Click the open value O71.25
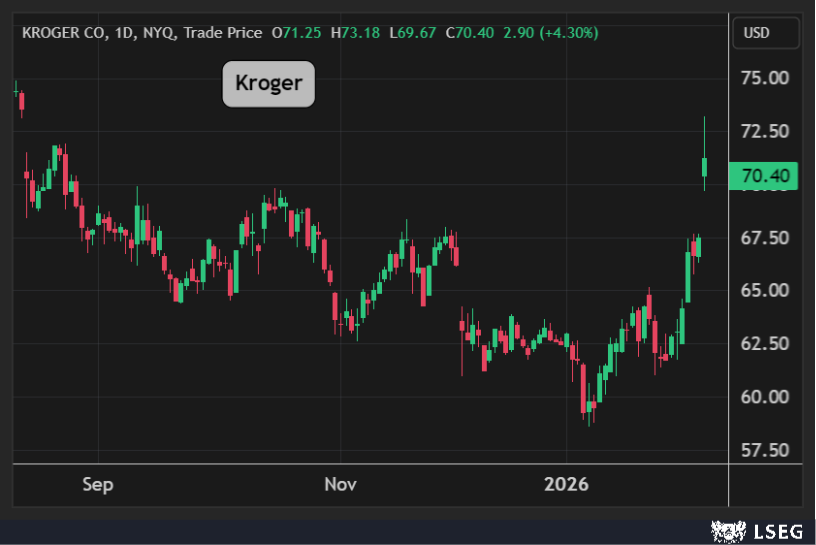The width and height of the screenshot is (816, 545). [289, 33]
